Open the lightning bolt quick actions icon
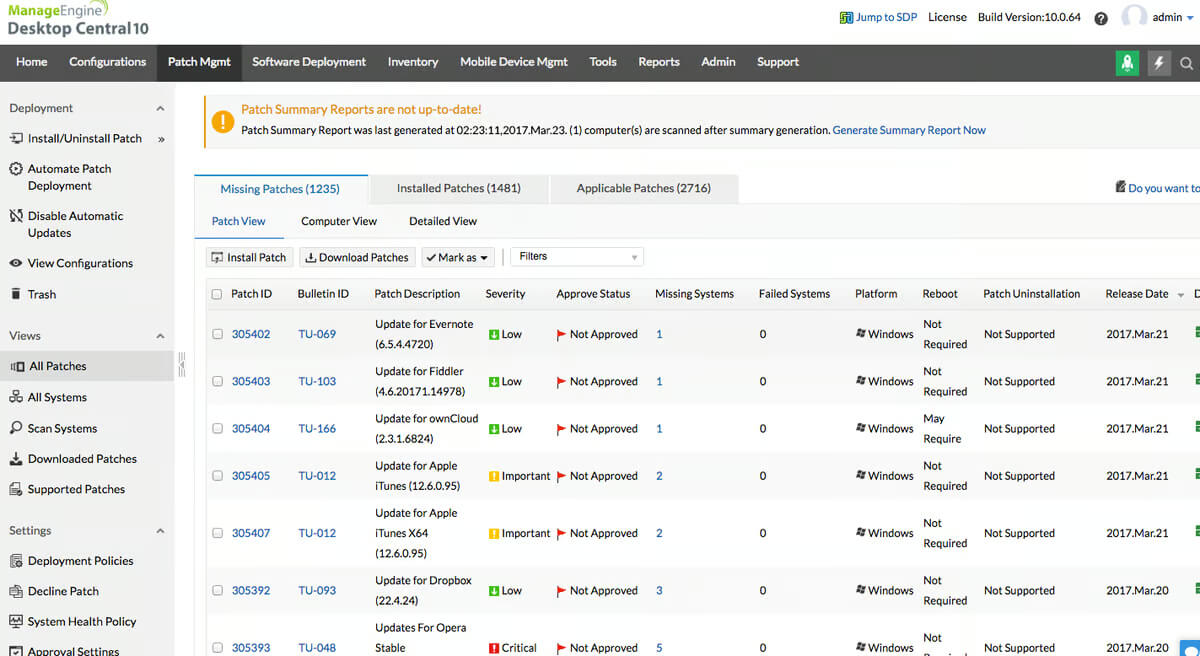Image resolution: width=1200 pixels, height=656 pixels. (x=1159, y=62)
